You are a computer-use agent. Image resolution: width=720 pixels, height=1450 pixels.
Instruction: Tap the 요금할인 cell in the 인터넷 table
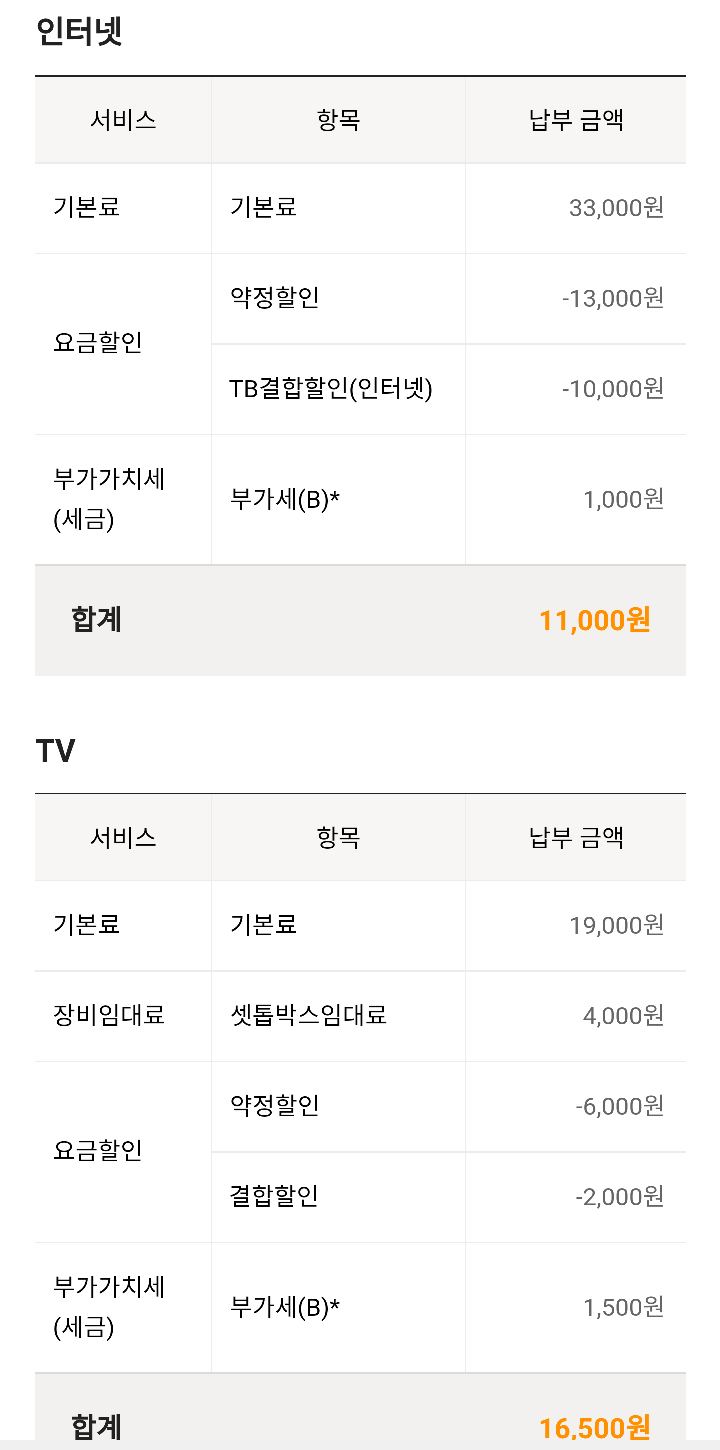[98, 342]
